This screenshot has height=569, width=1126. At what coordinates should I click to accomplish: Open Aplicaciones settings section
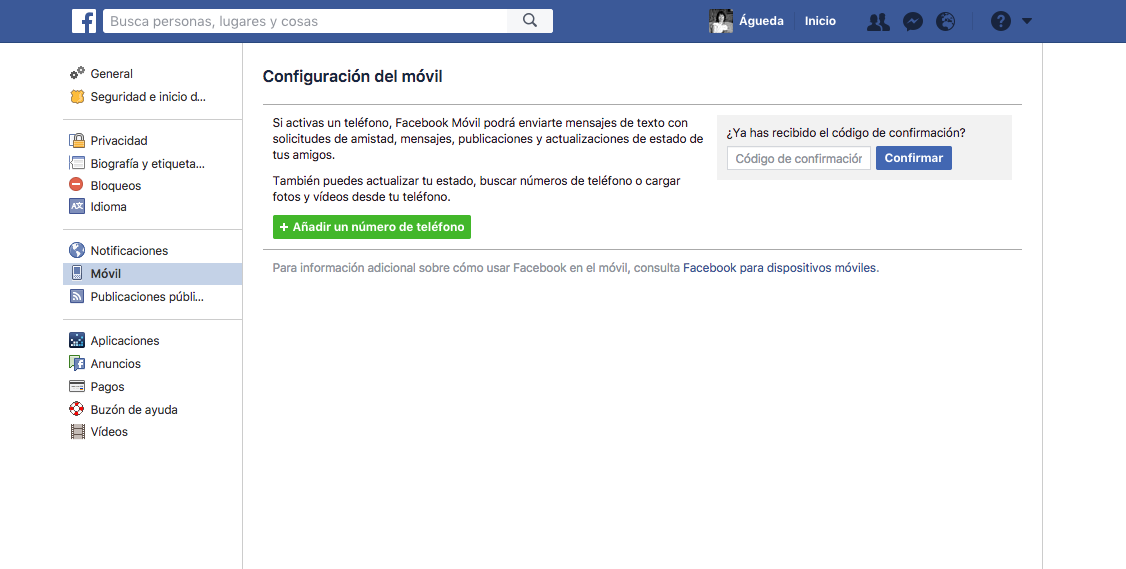(x=125, y=341)
